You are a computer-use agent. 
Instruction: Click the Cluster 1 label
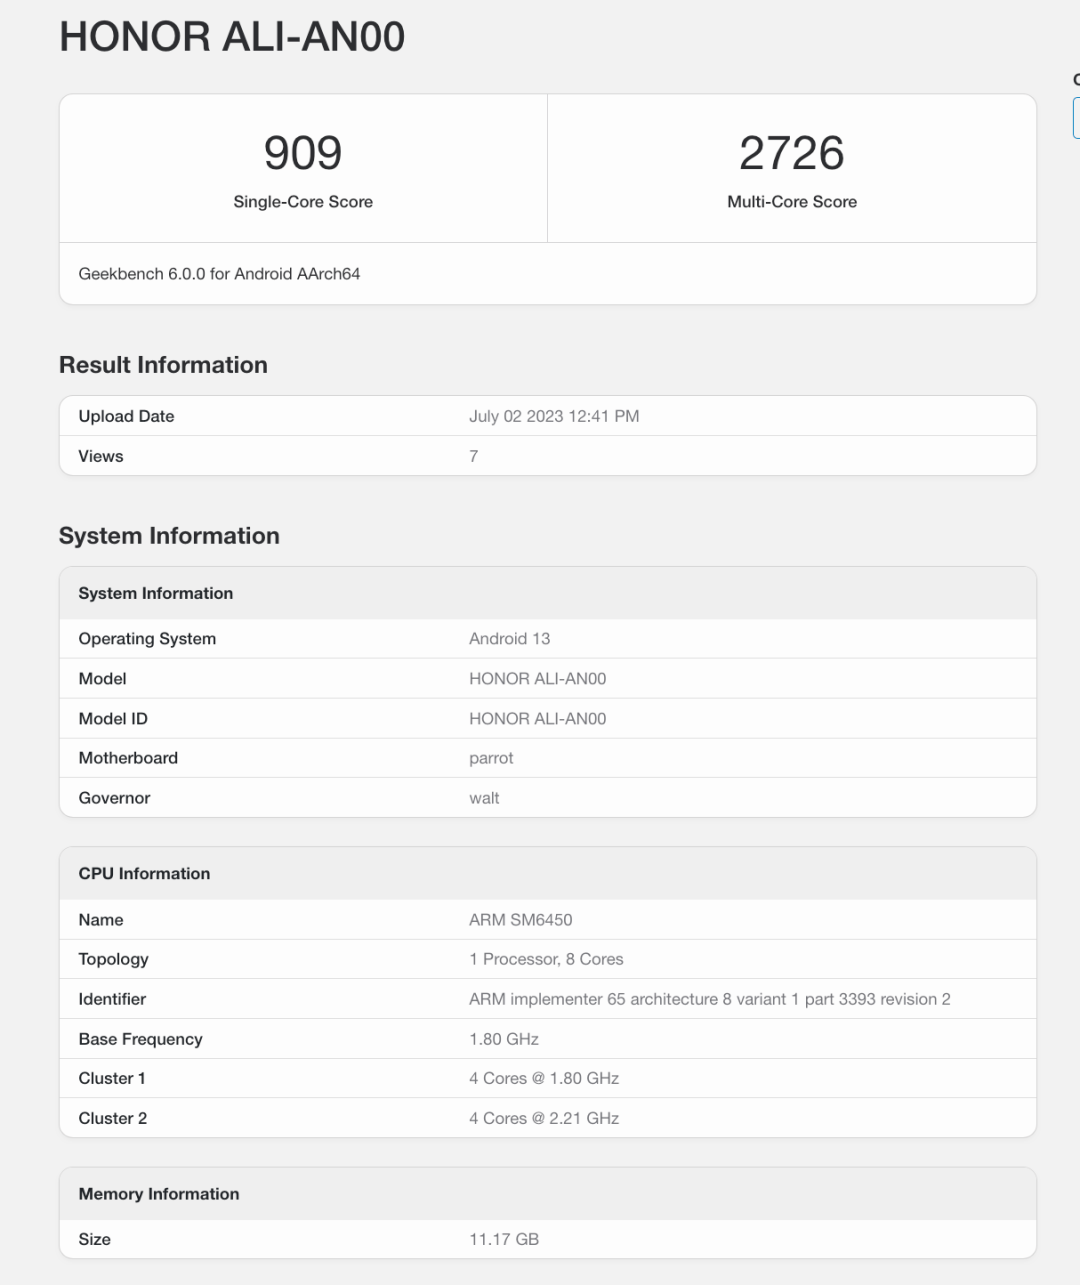pos(112,1078)
